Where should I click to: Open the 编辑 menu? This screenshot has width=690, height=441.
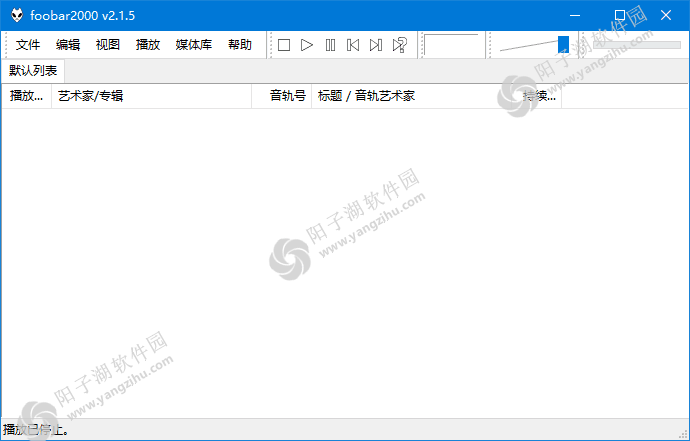point(68,45)
